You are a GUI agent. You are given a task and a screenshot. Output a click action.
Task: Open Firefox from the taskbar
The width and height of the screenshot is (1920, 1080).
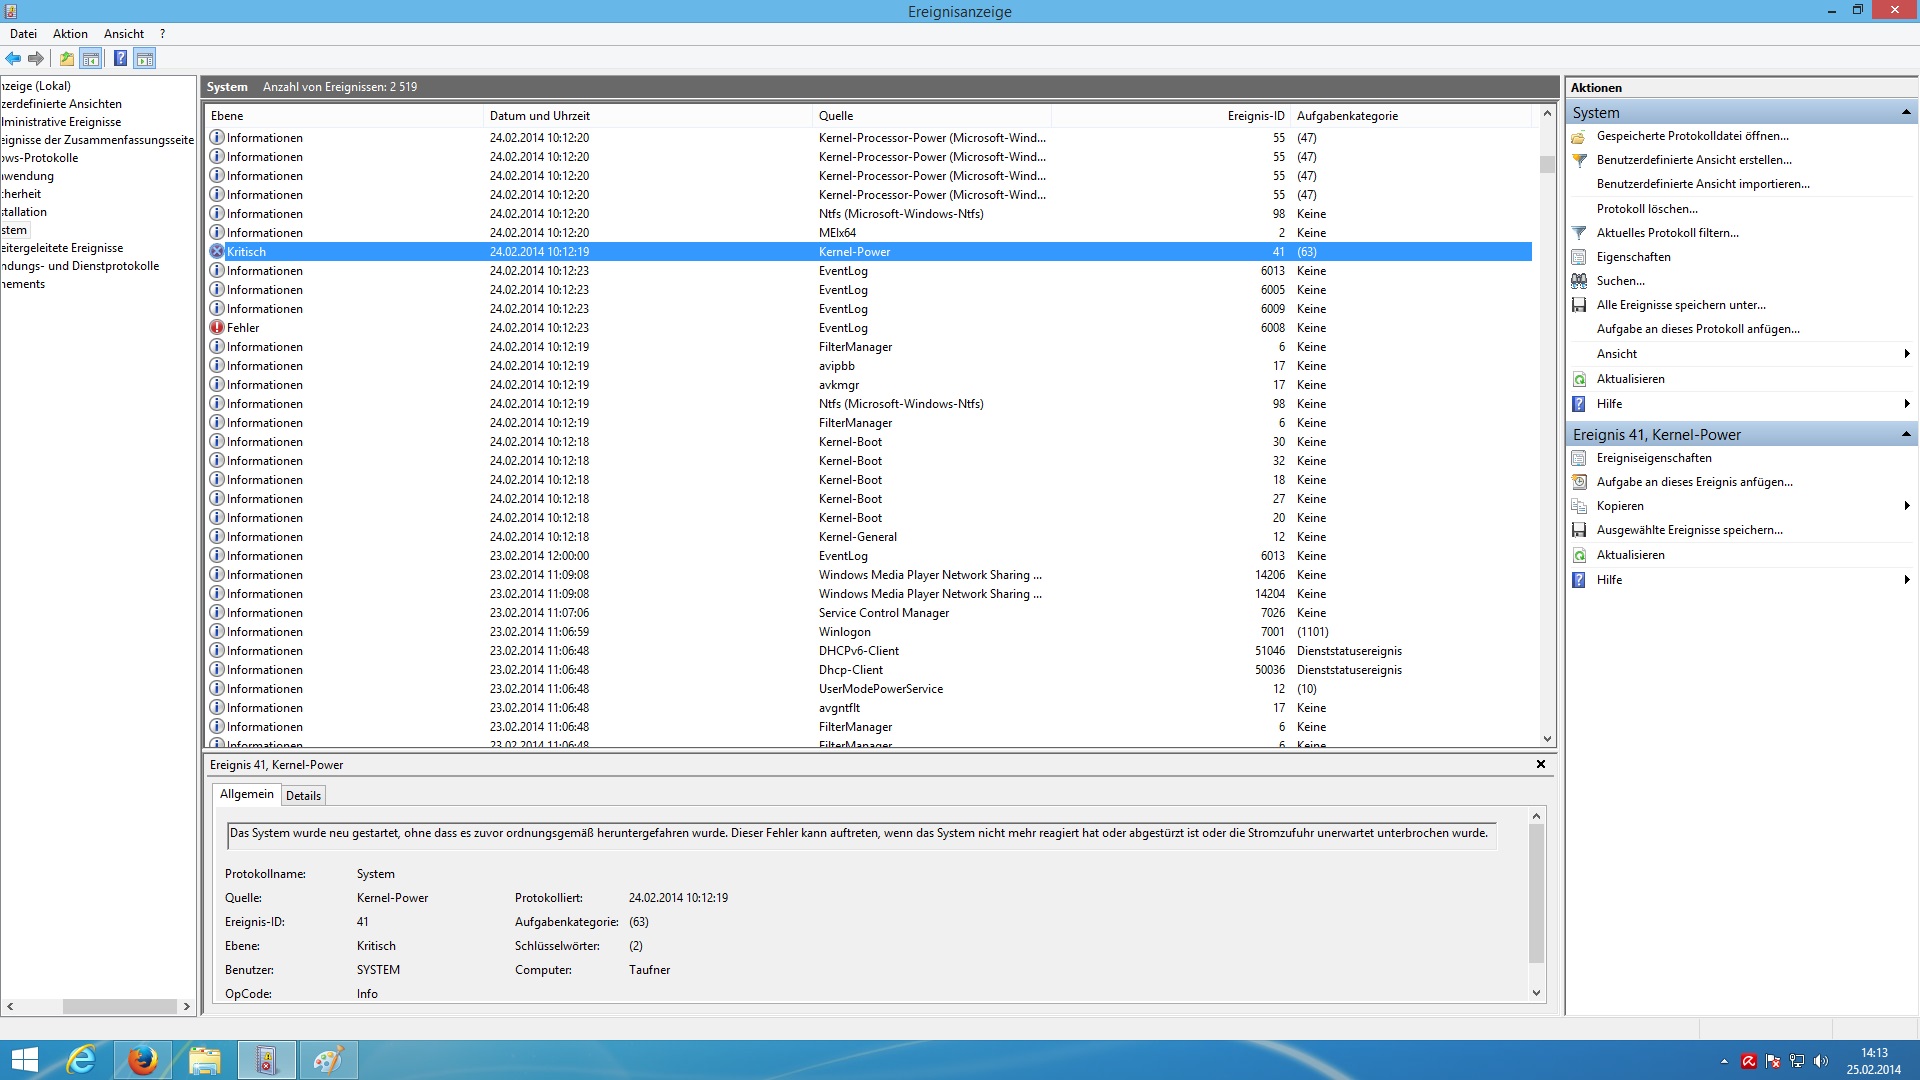142,1060
